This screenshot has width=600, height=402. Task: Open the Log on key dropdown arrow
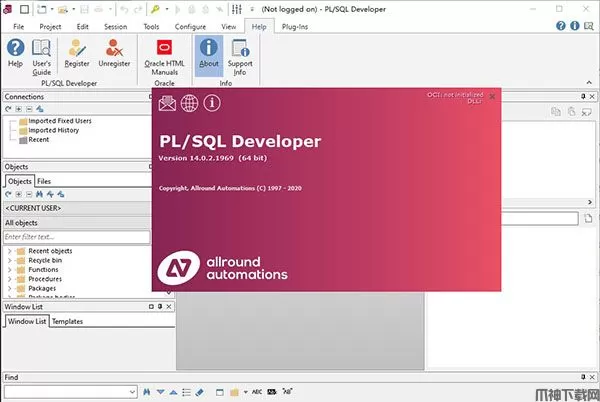167,9
